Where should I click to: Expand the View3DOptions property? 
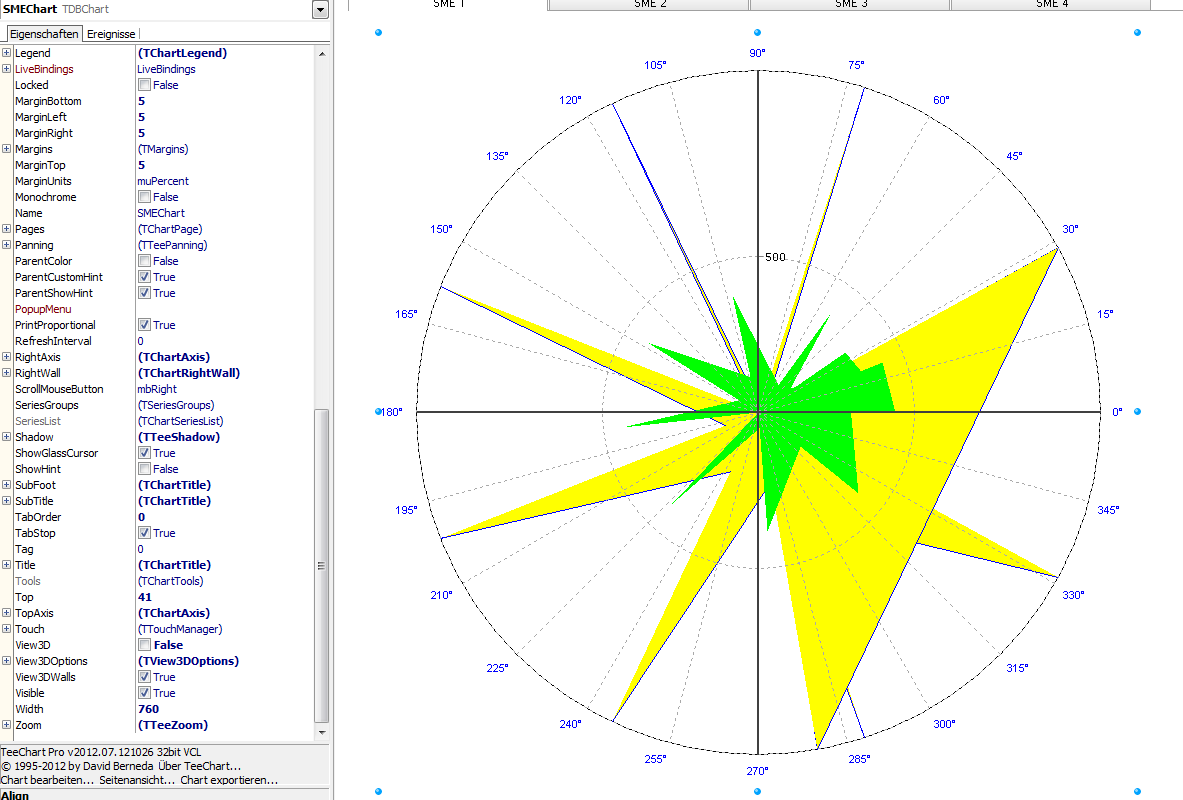pos(6,660)
